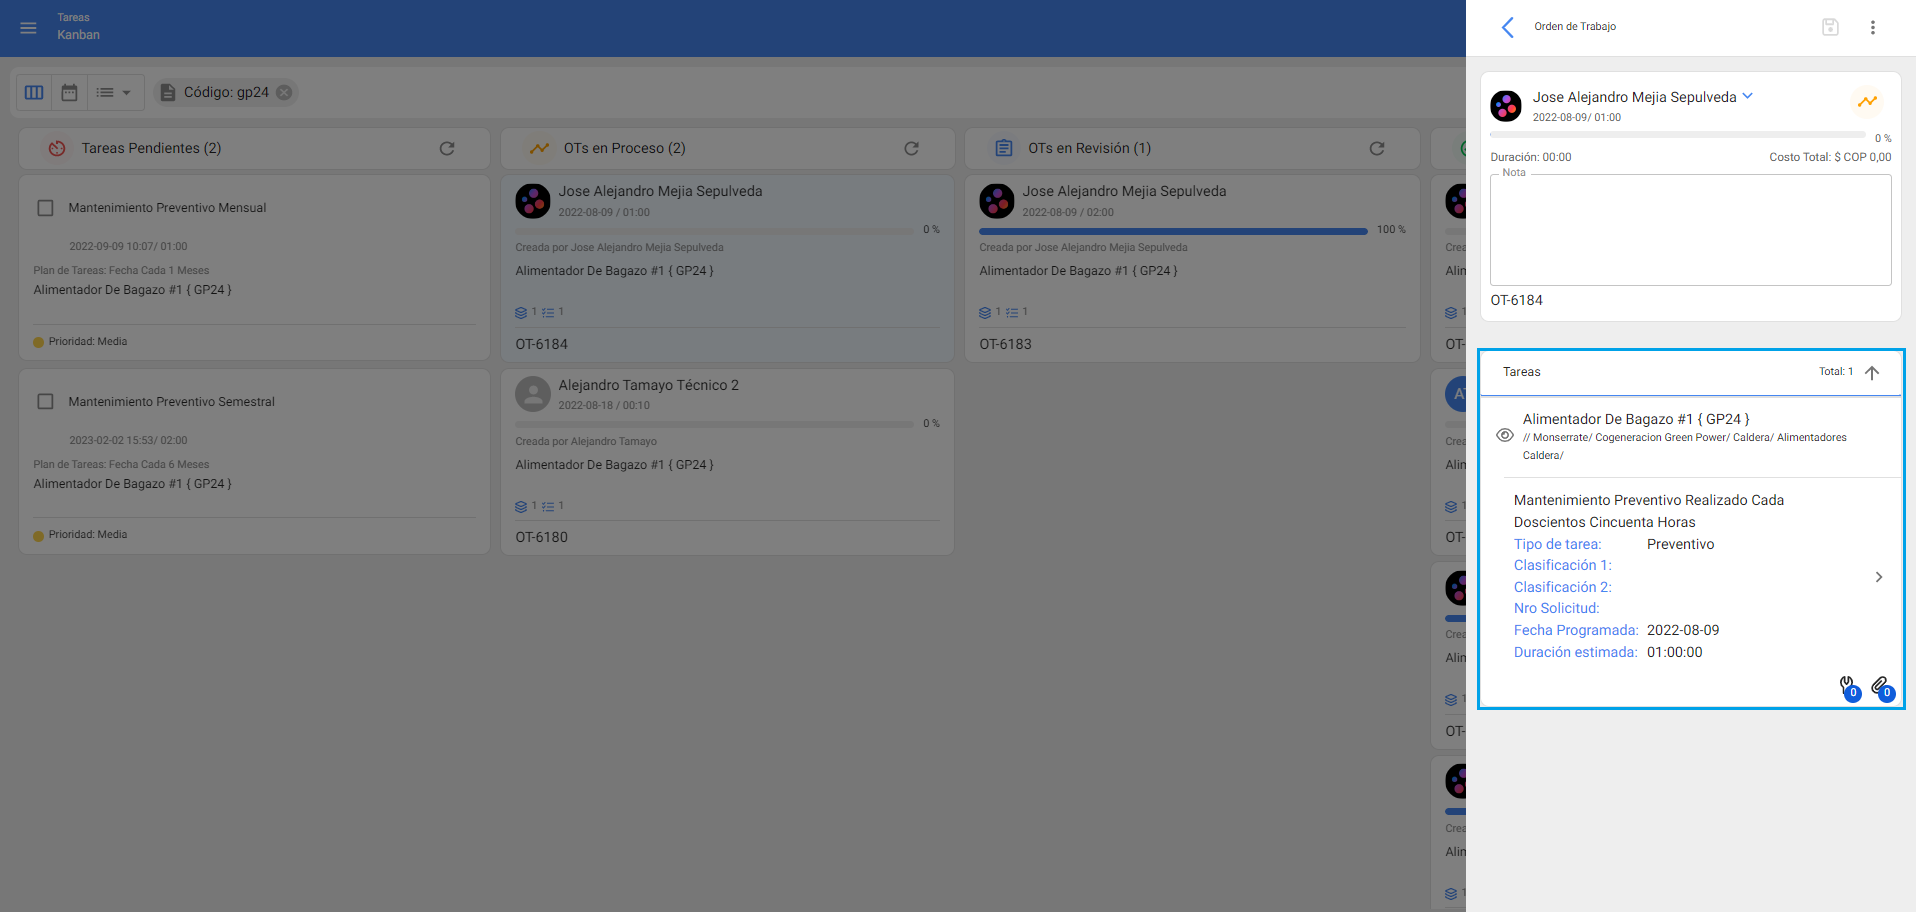
Task: Open the list view dropdown
Action: pos(114,92)
